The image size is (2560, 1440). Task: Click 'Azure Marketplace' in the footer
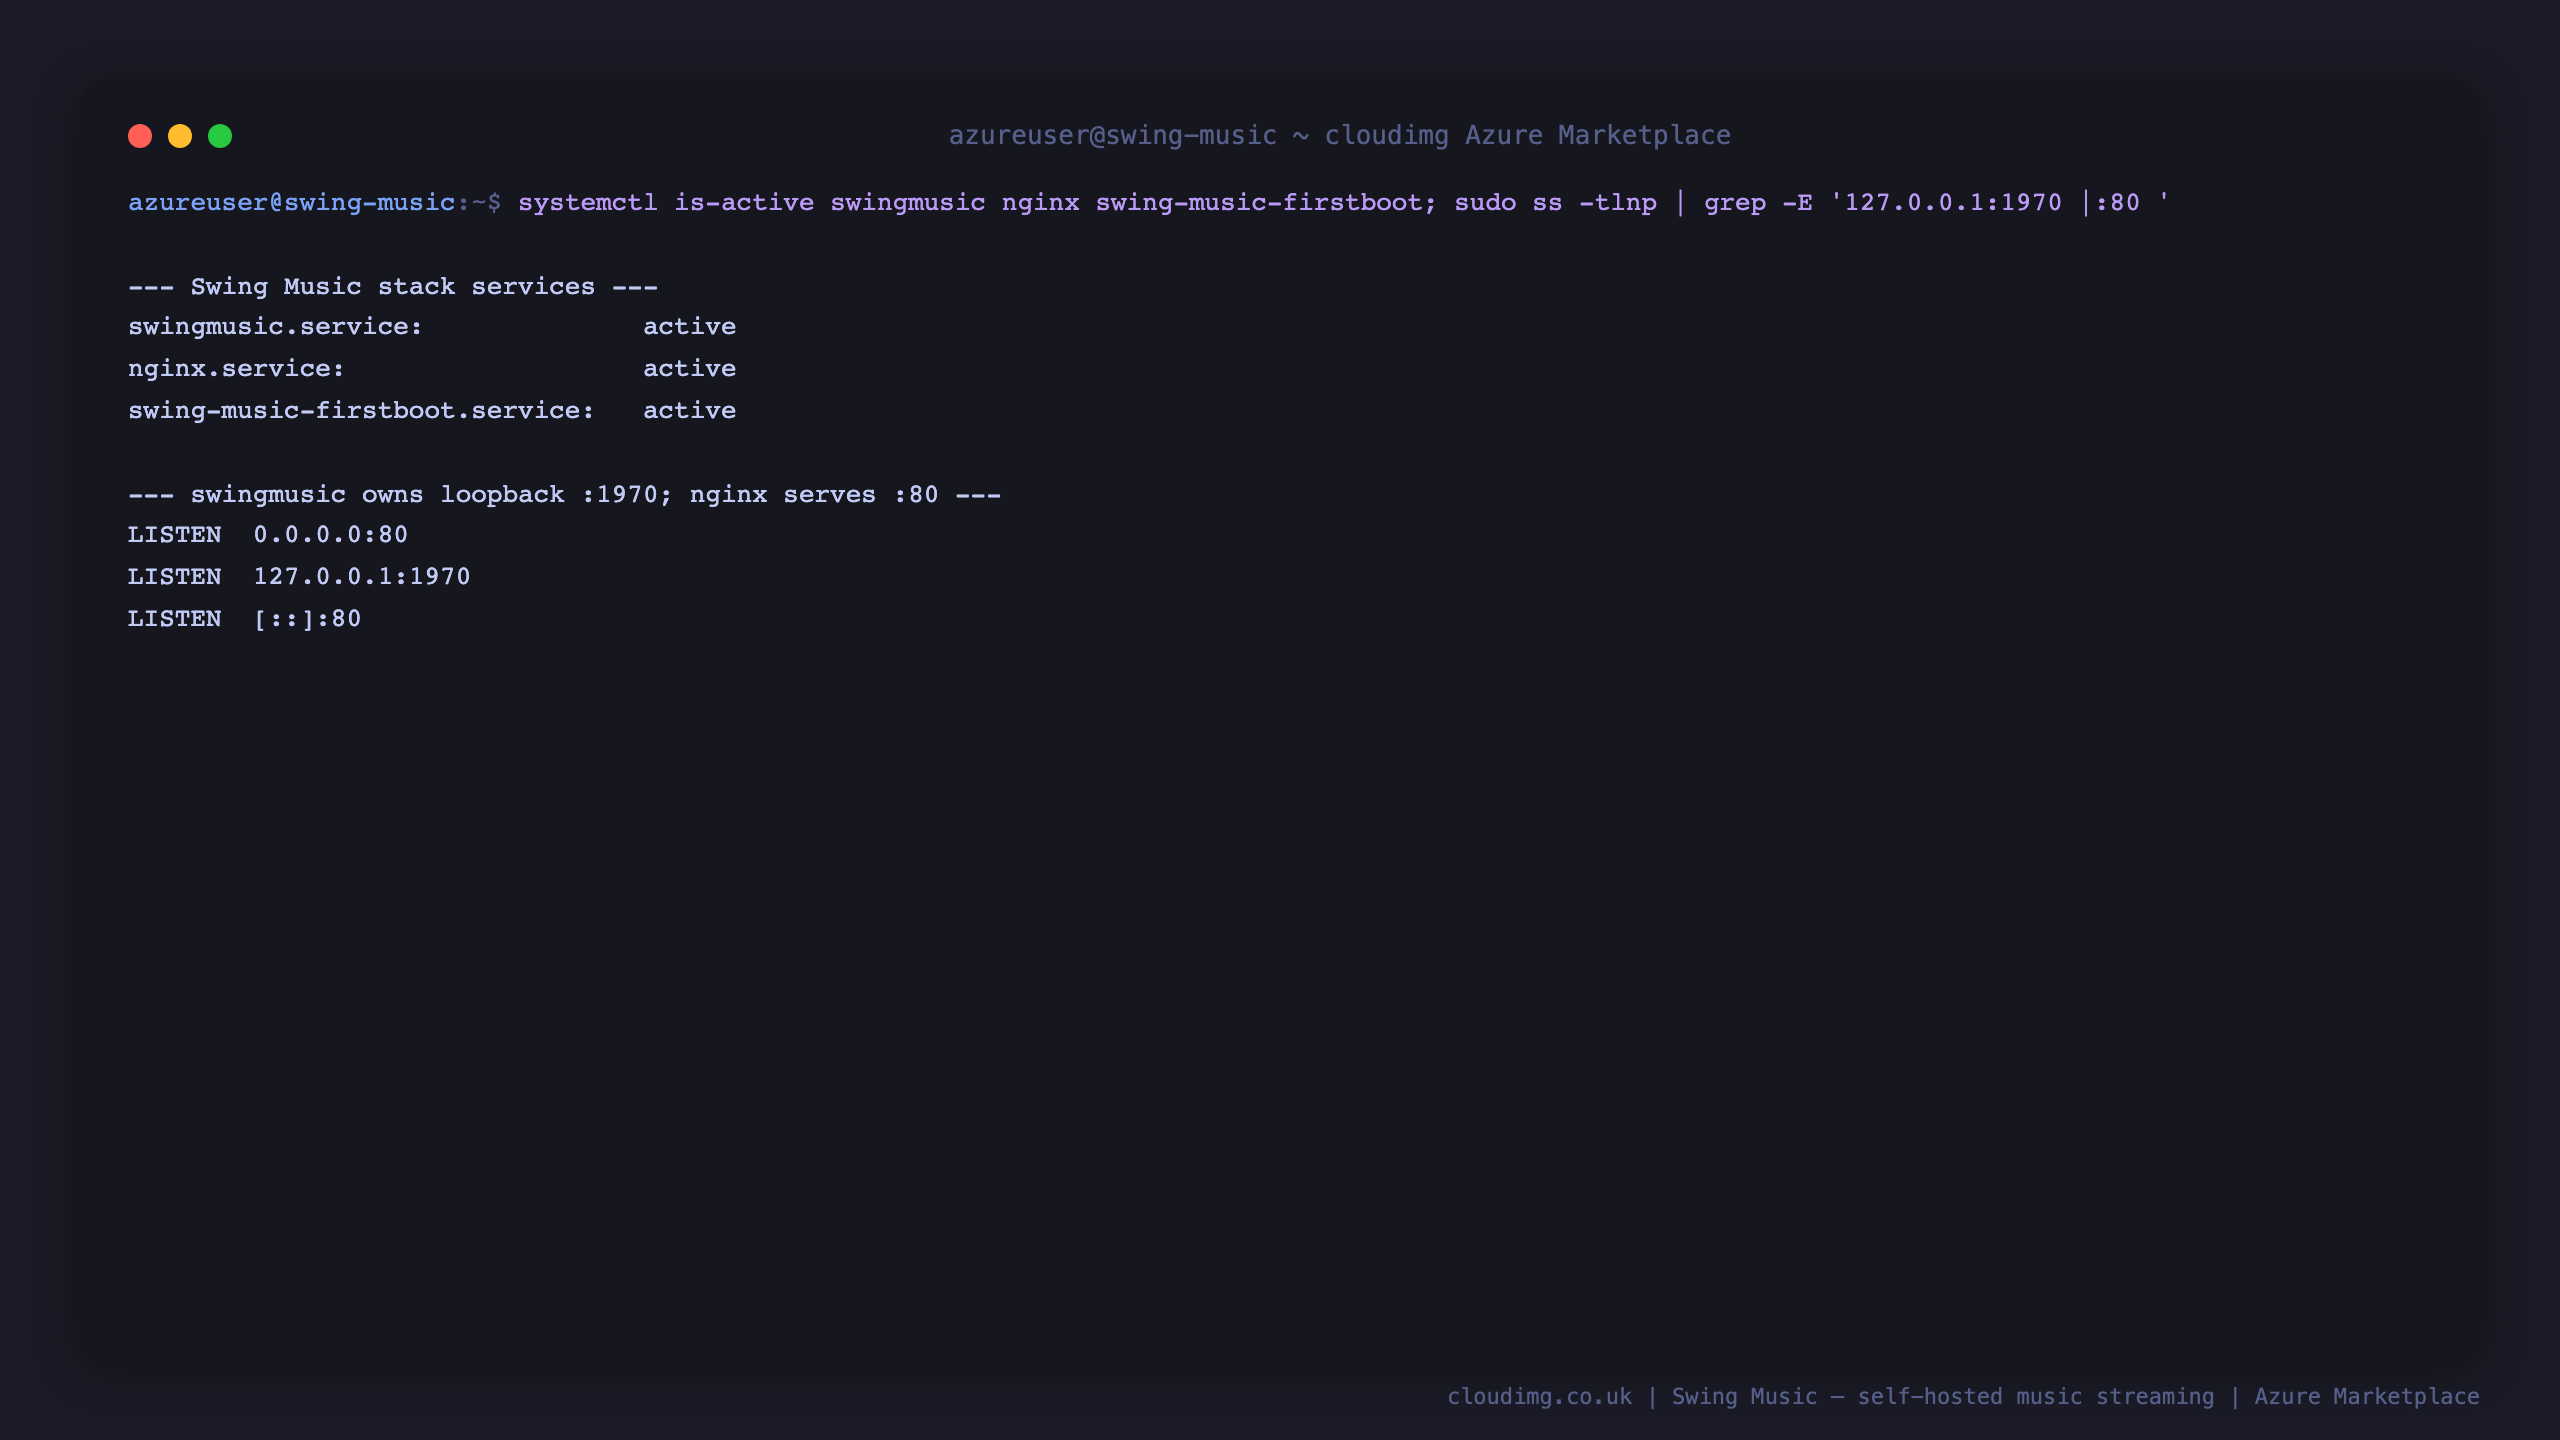tap(2367, 1397)
